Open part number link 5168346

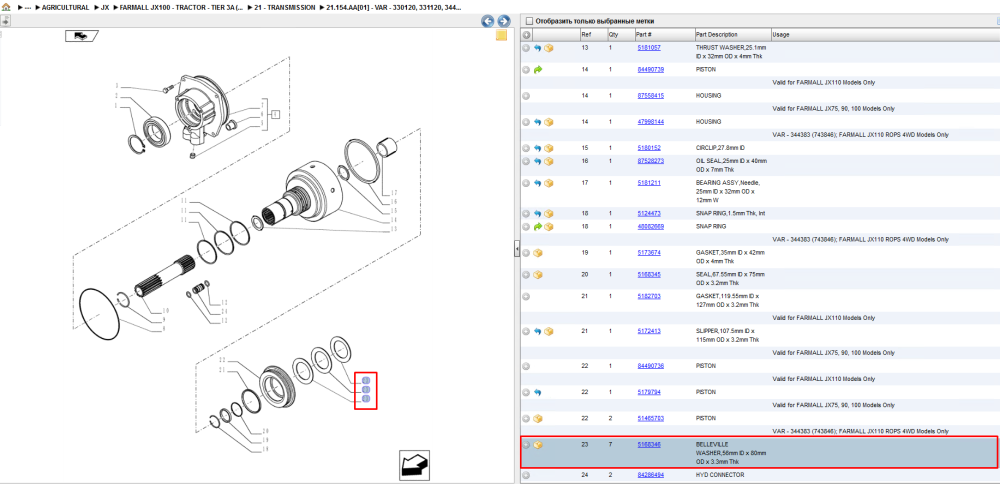(x=649, y=444)
